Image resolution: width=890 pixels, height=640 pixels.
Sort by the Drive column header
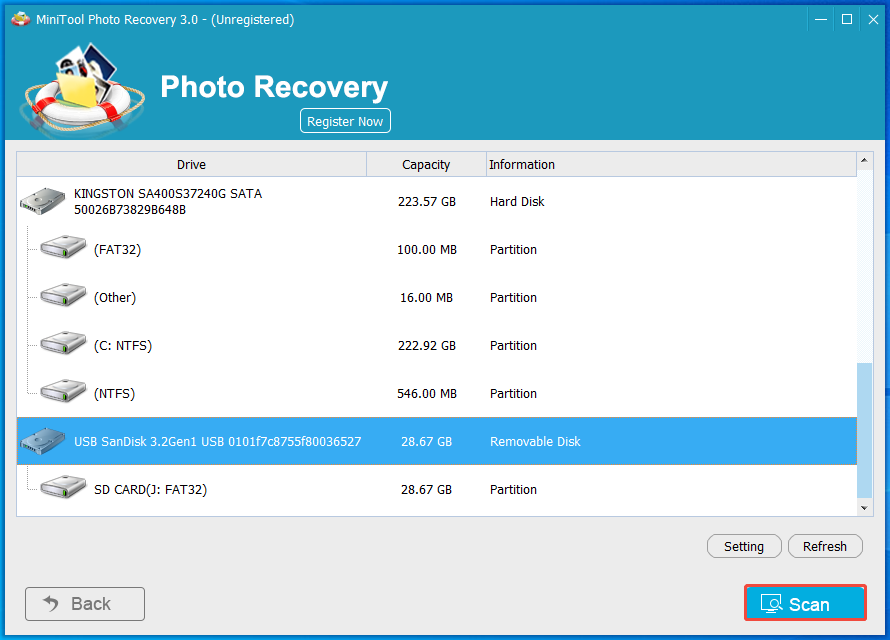coord(191,165)
